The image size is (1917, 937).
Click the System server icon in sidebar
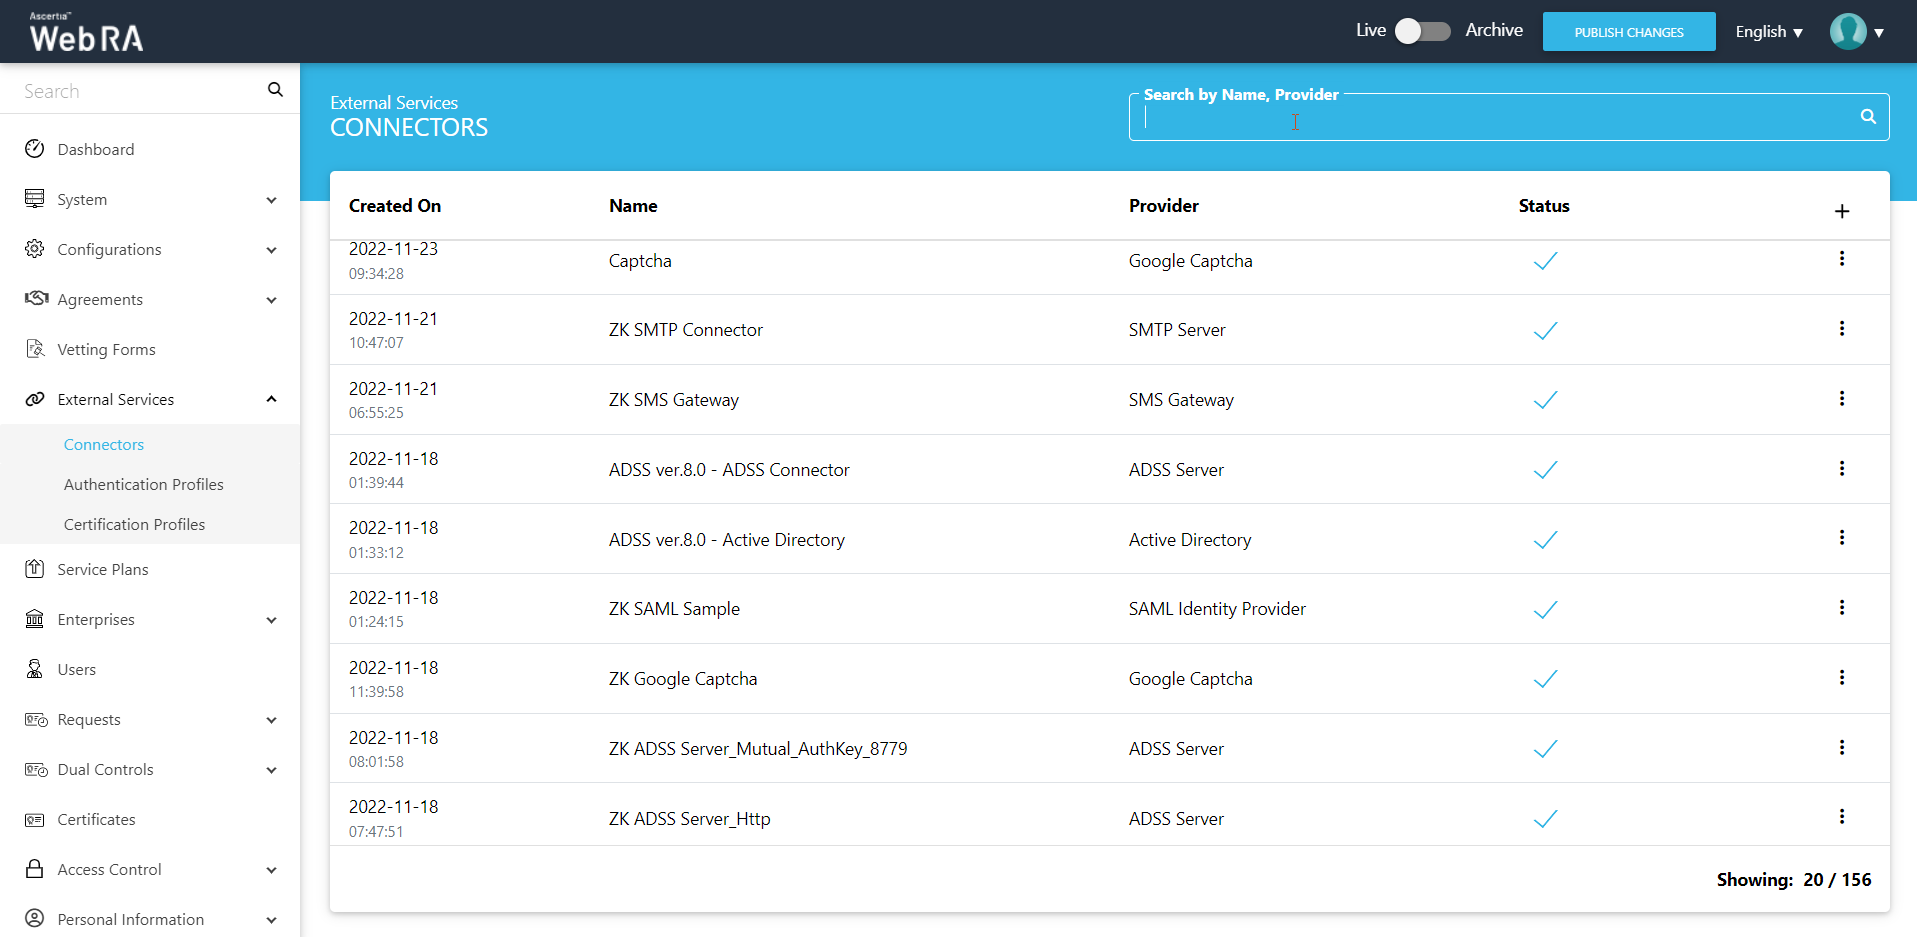tap(35, 198)
